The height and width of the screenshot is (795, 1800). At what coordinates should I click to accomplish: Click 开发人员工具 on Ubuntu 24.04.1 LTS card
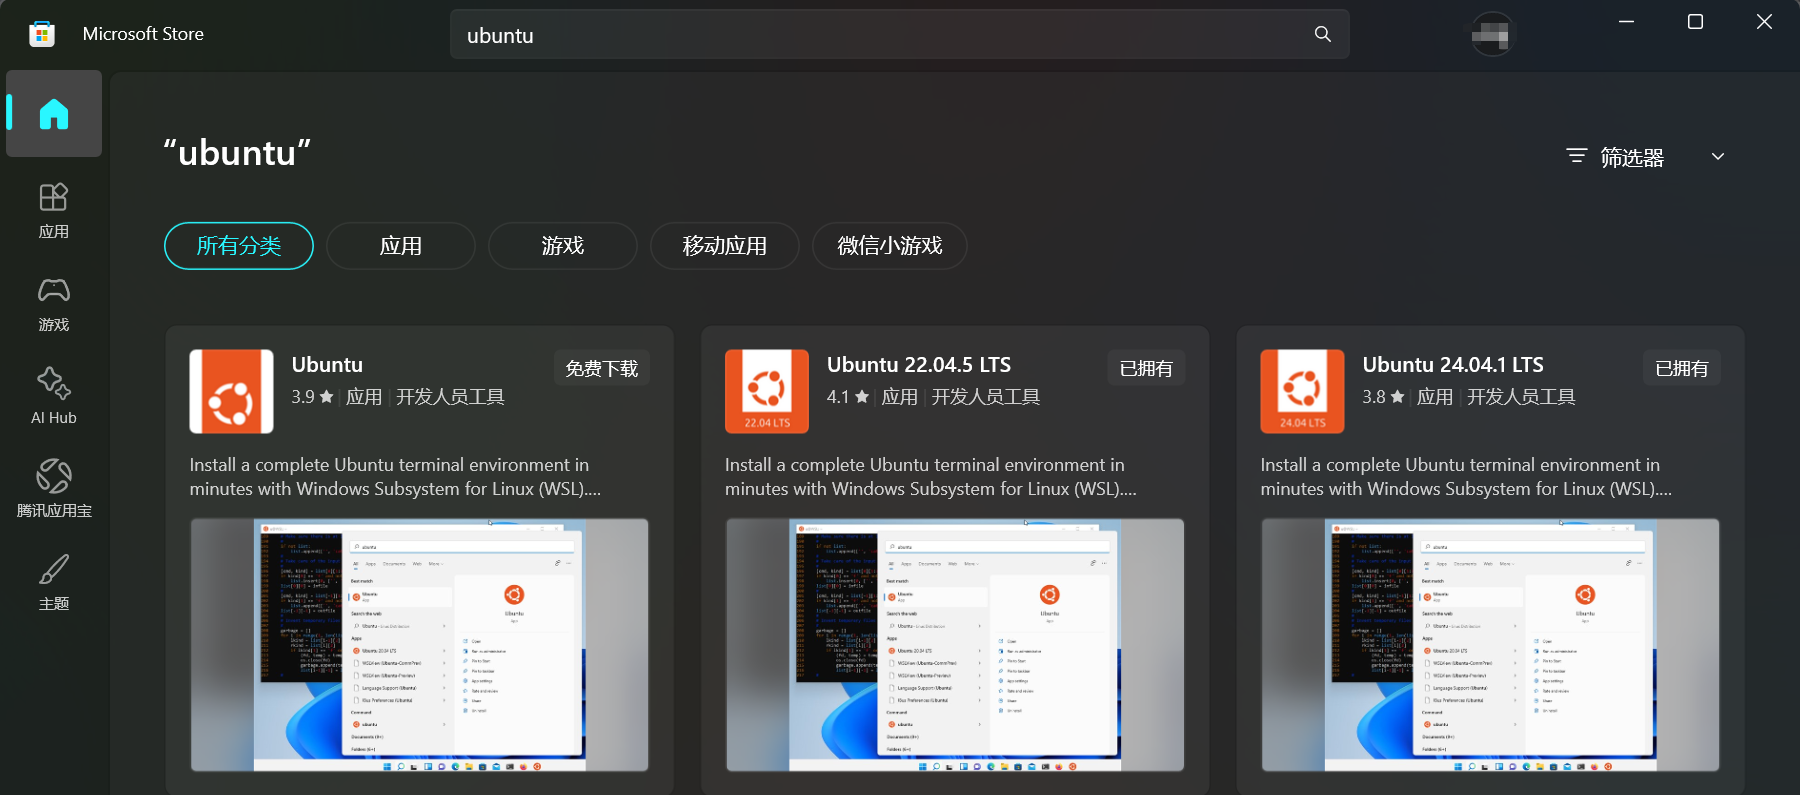coord(1521,397)
